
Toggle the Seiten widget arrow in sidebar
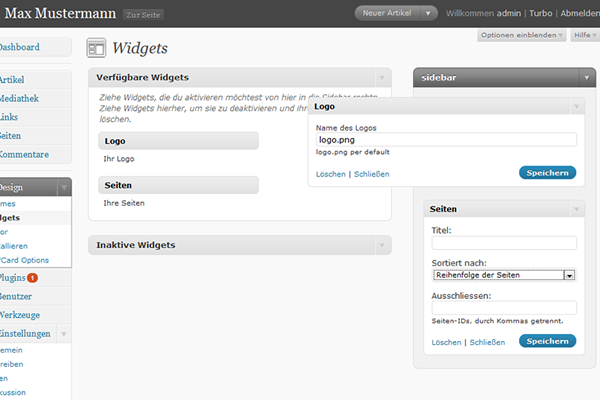pyautogui.click(x=575, y=208)
